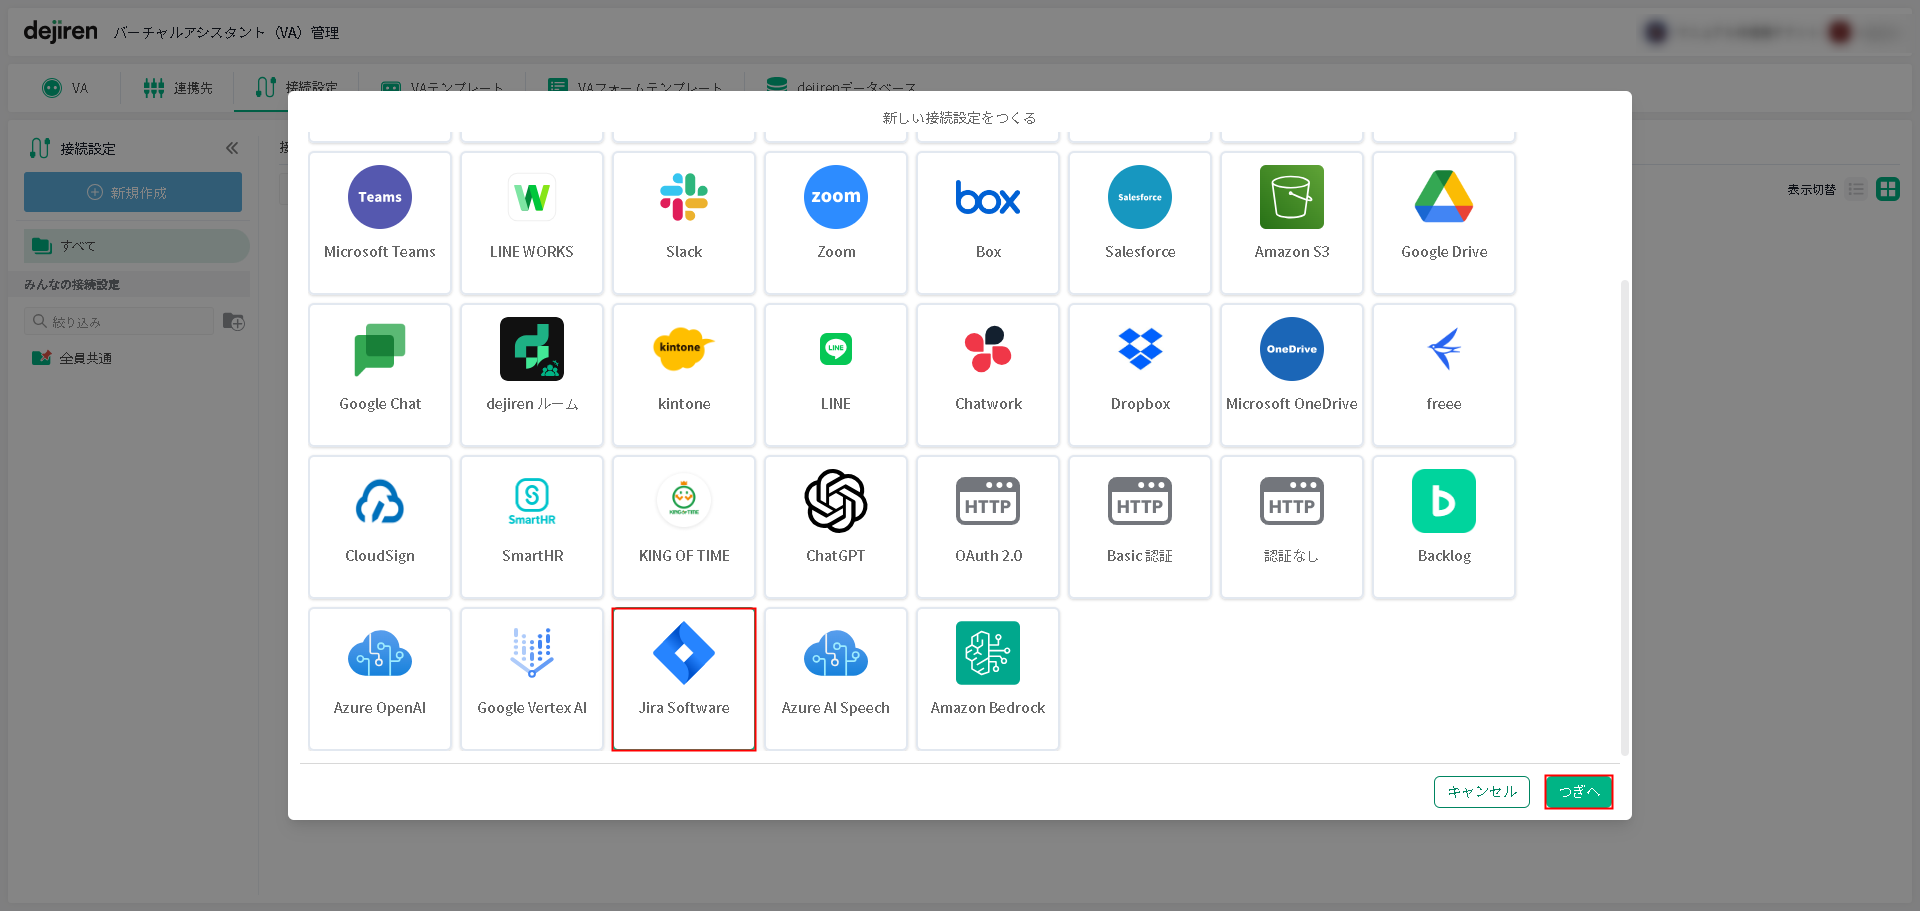Select the Jira Software connector
The height and width of the screenshot is (911, 1920).
pos(684,679)
